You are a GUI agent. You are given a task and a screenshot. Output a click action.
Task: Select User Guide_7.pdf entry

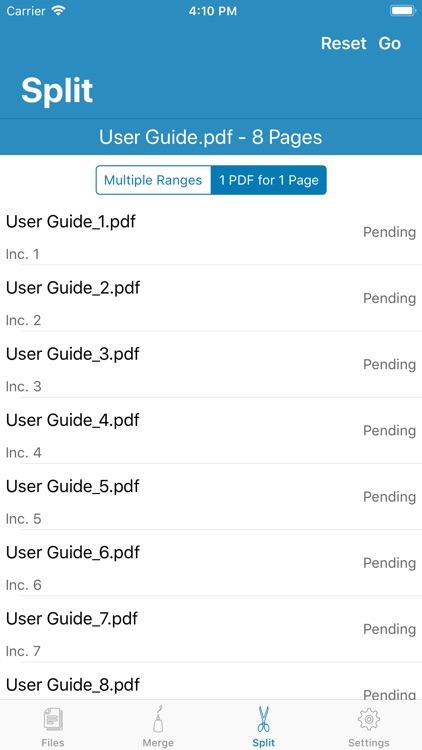[211, 629]
